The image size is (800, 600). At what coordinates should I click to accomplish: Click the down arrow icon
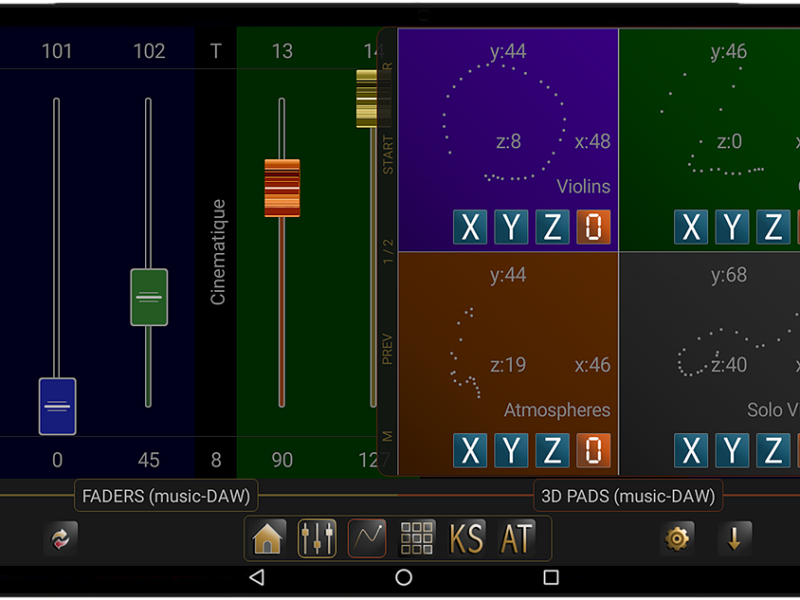[734, 539]
